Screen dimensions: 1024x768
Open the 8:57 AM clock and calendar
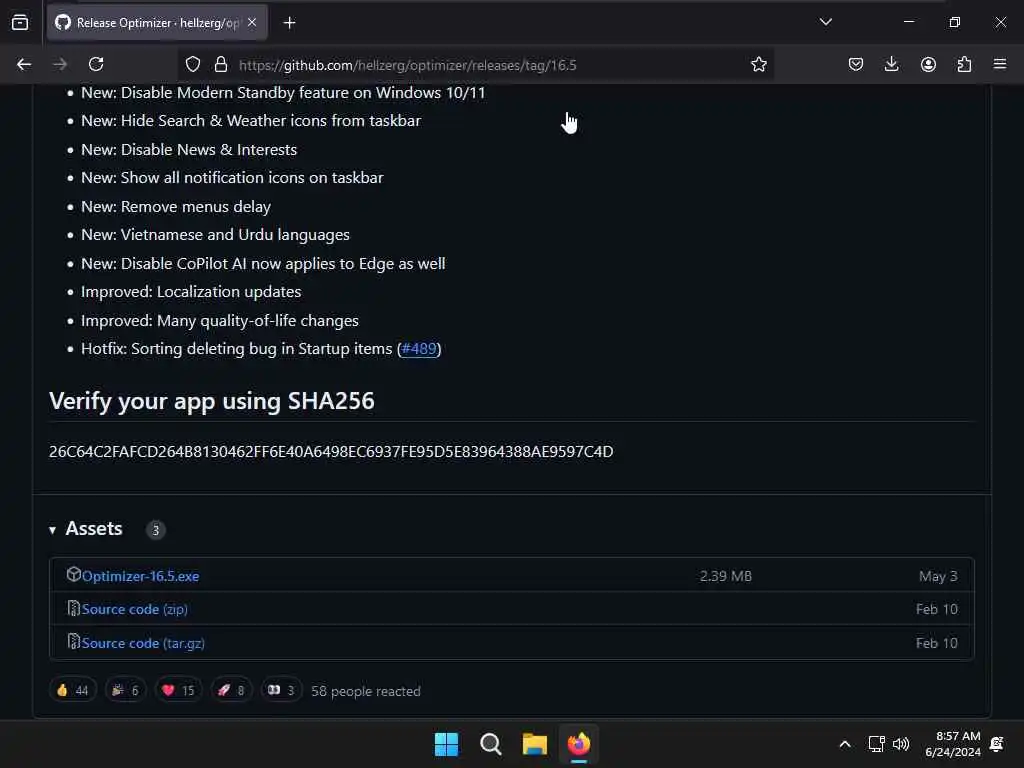coord(953,744)
